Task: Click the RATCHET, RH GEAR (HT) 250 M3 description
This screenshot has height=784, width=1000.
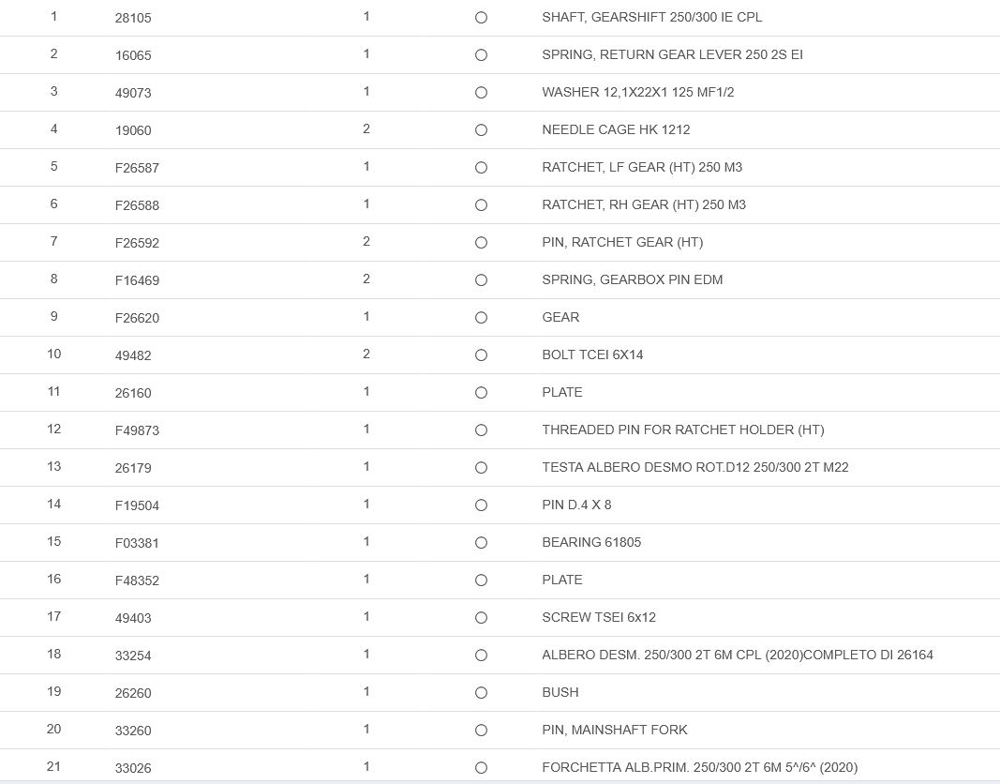Action: tap(643, 205)
